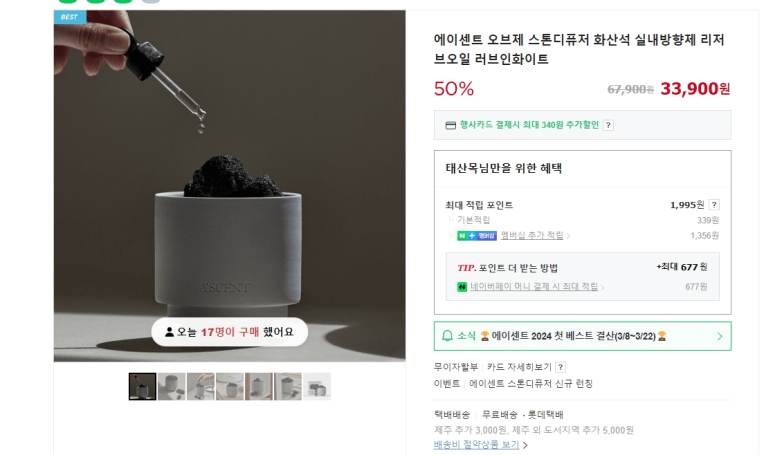Image resolution: width=773 pixels, height=455 pixels.
Task: Click 카드 자세히보기 text
Action: (x=519, y=367)
